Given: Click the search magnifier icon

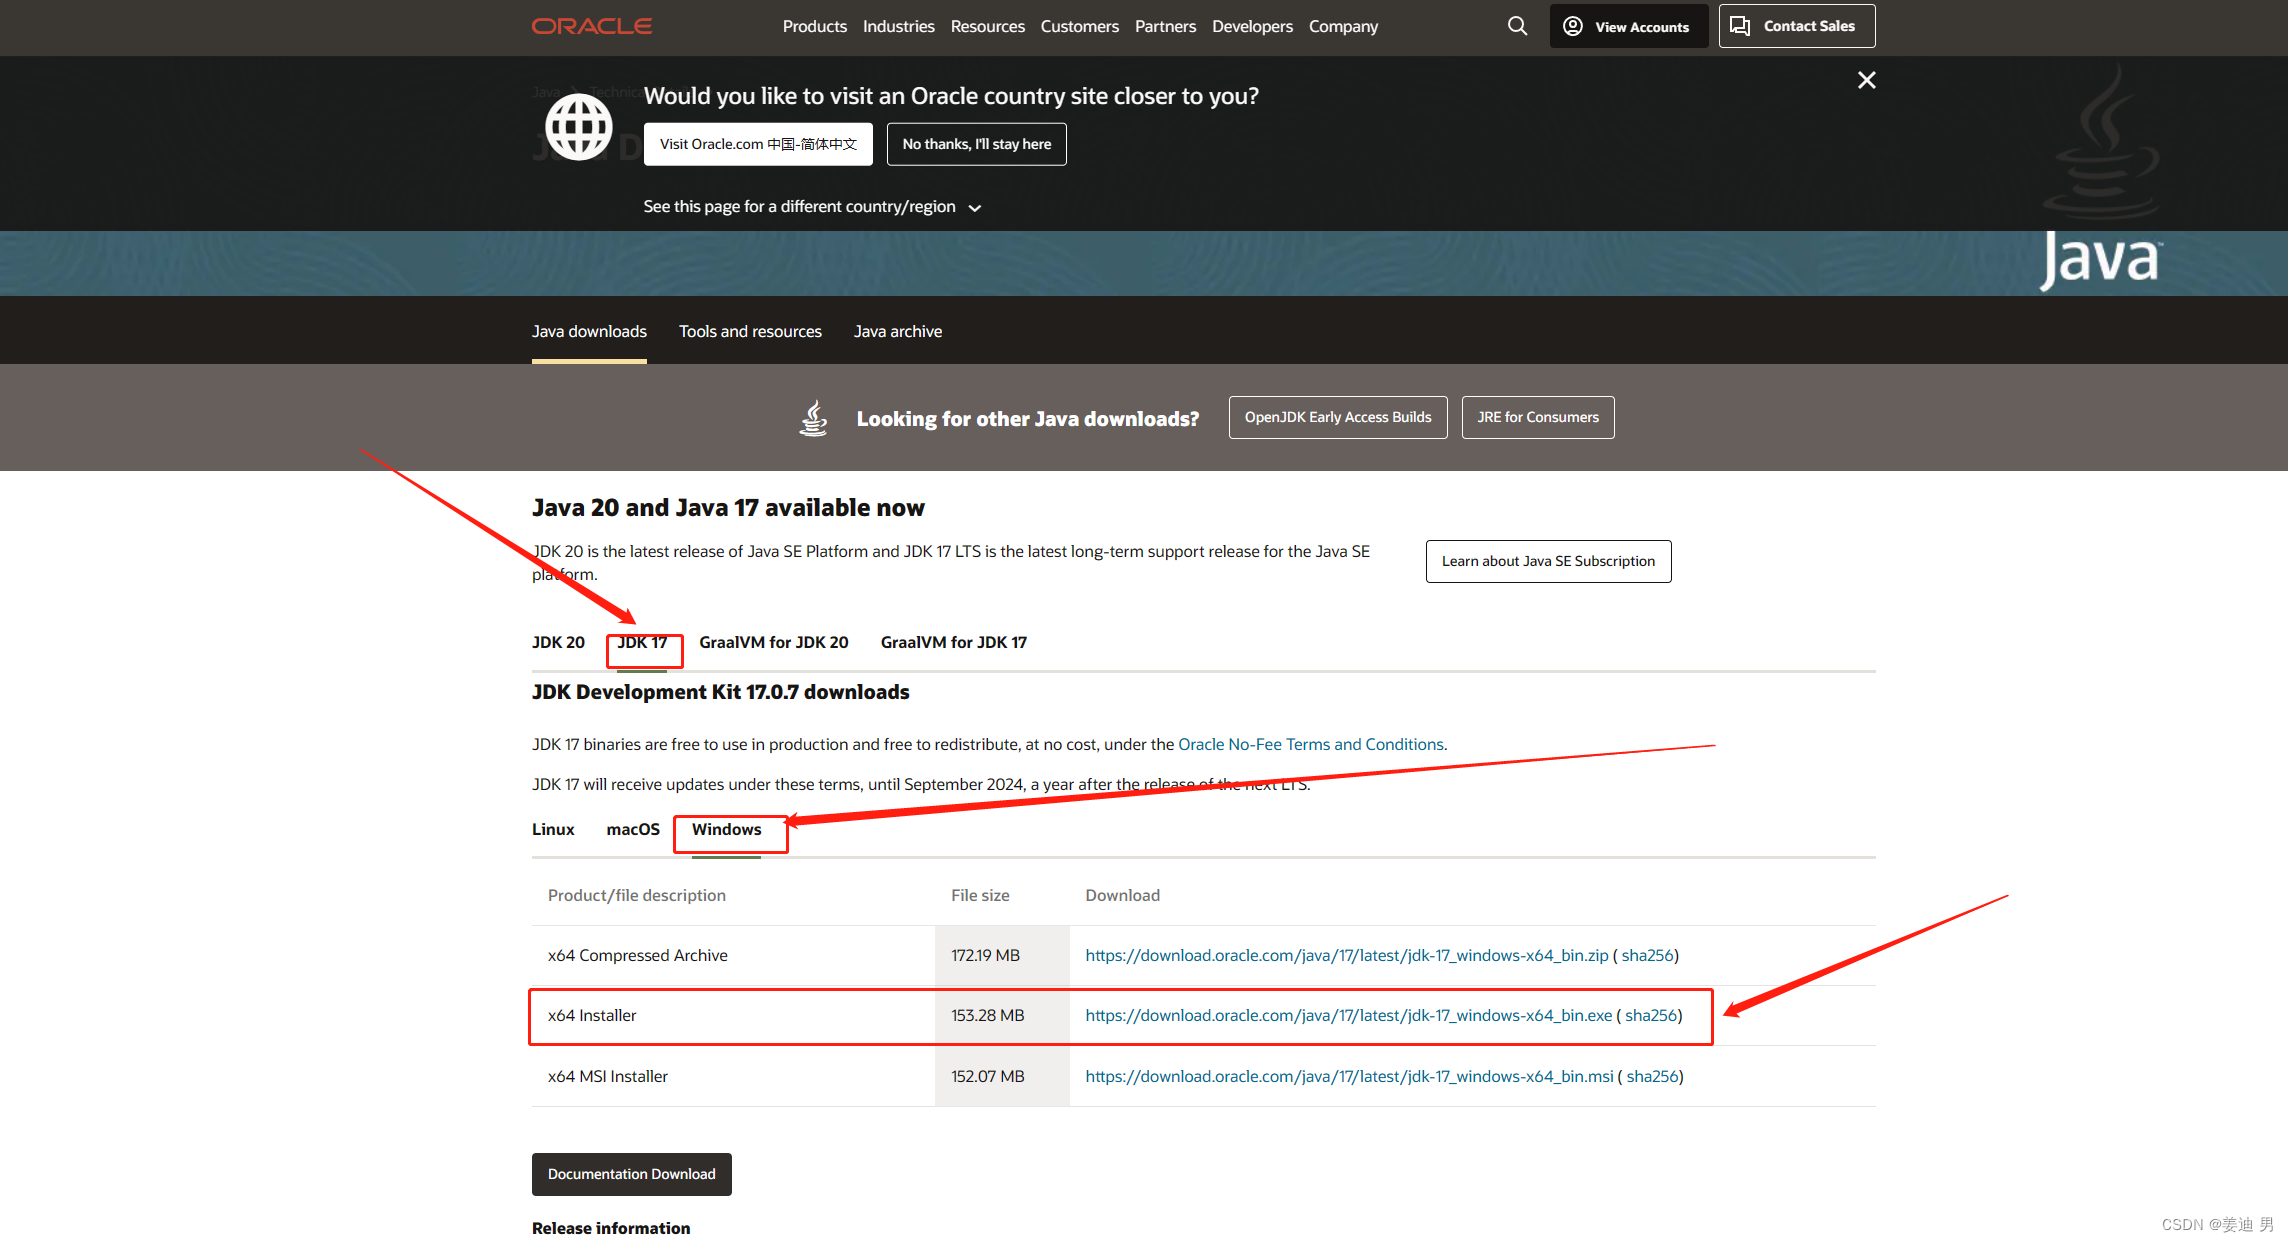Looking at the screenshot, I should (x=1517, y=26).
